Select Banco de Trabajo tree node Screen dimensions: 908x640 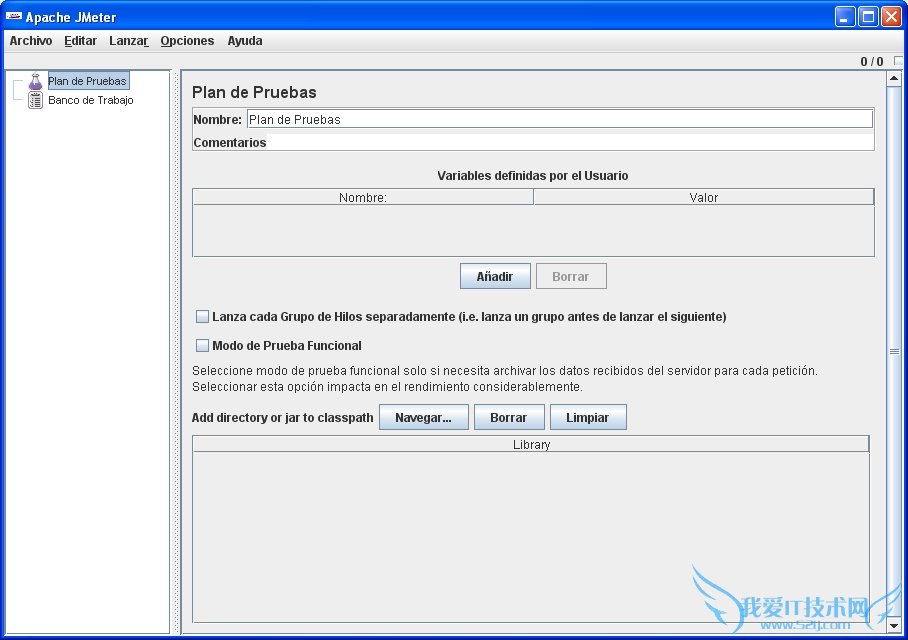pos(91,100)
